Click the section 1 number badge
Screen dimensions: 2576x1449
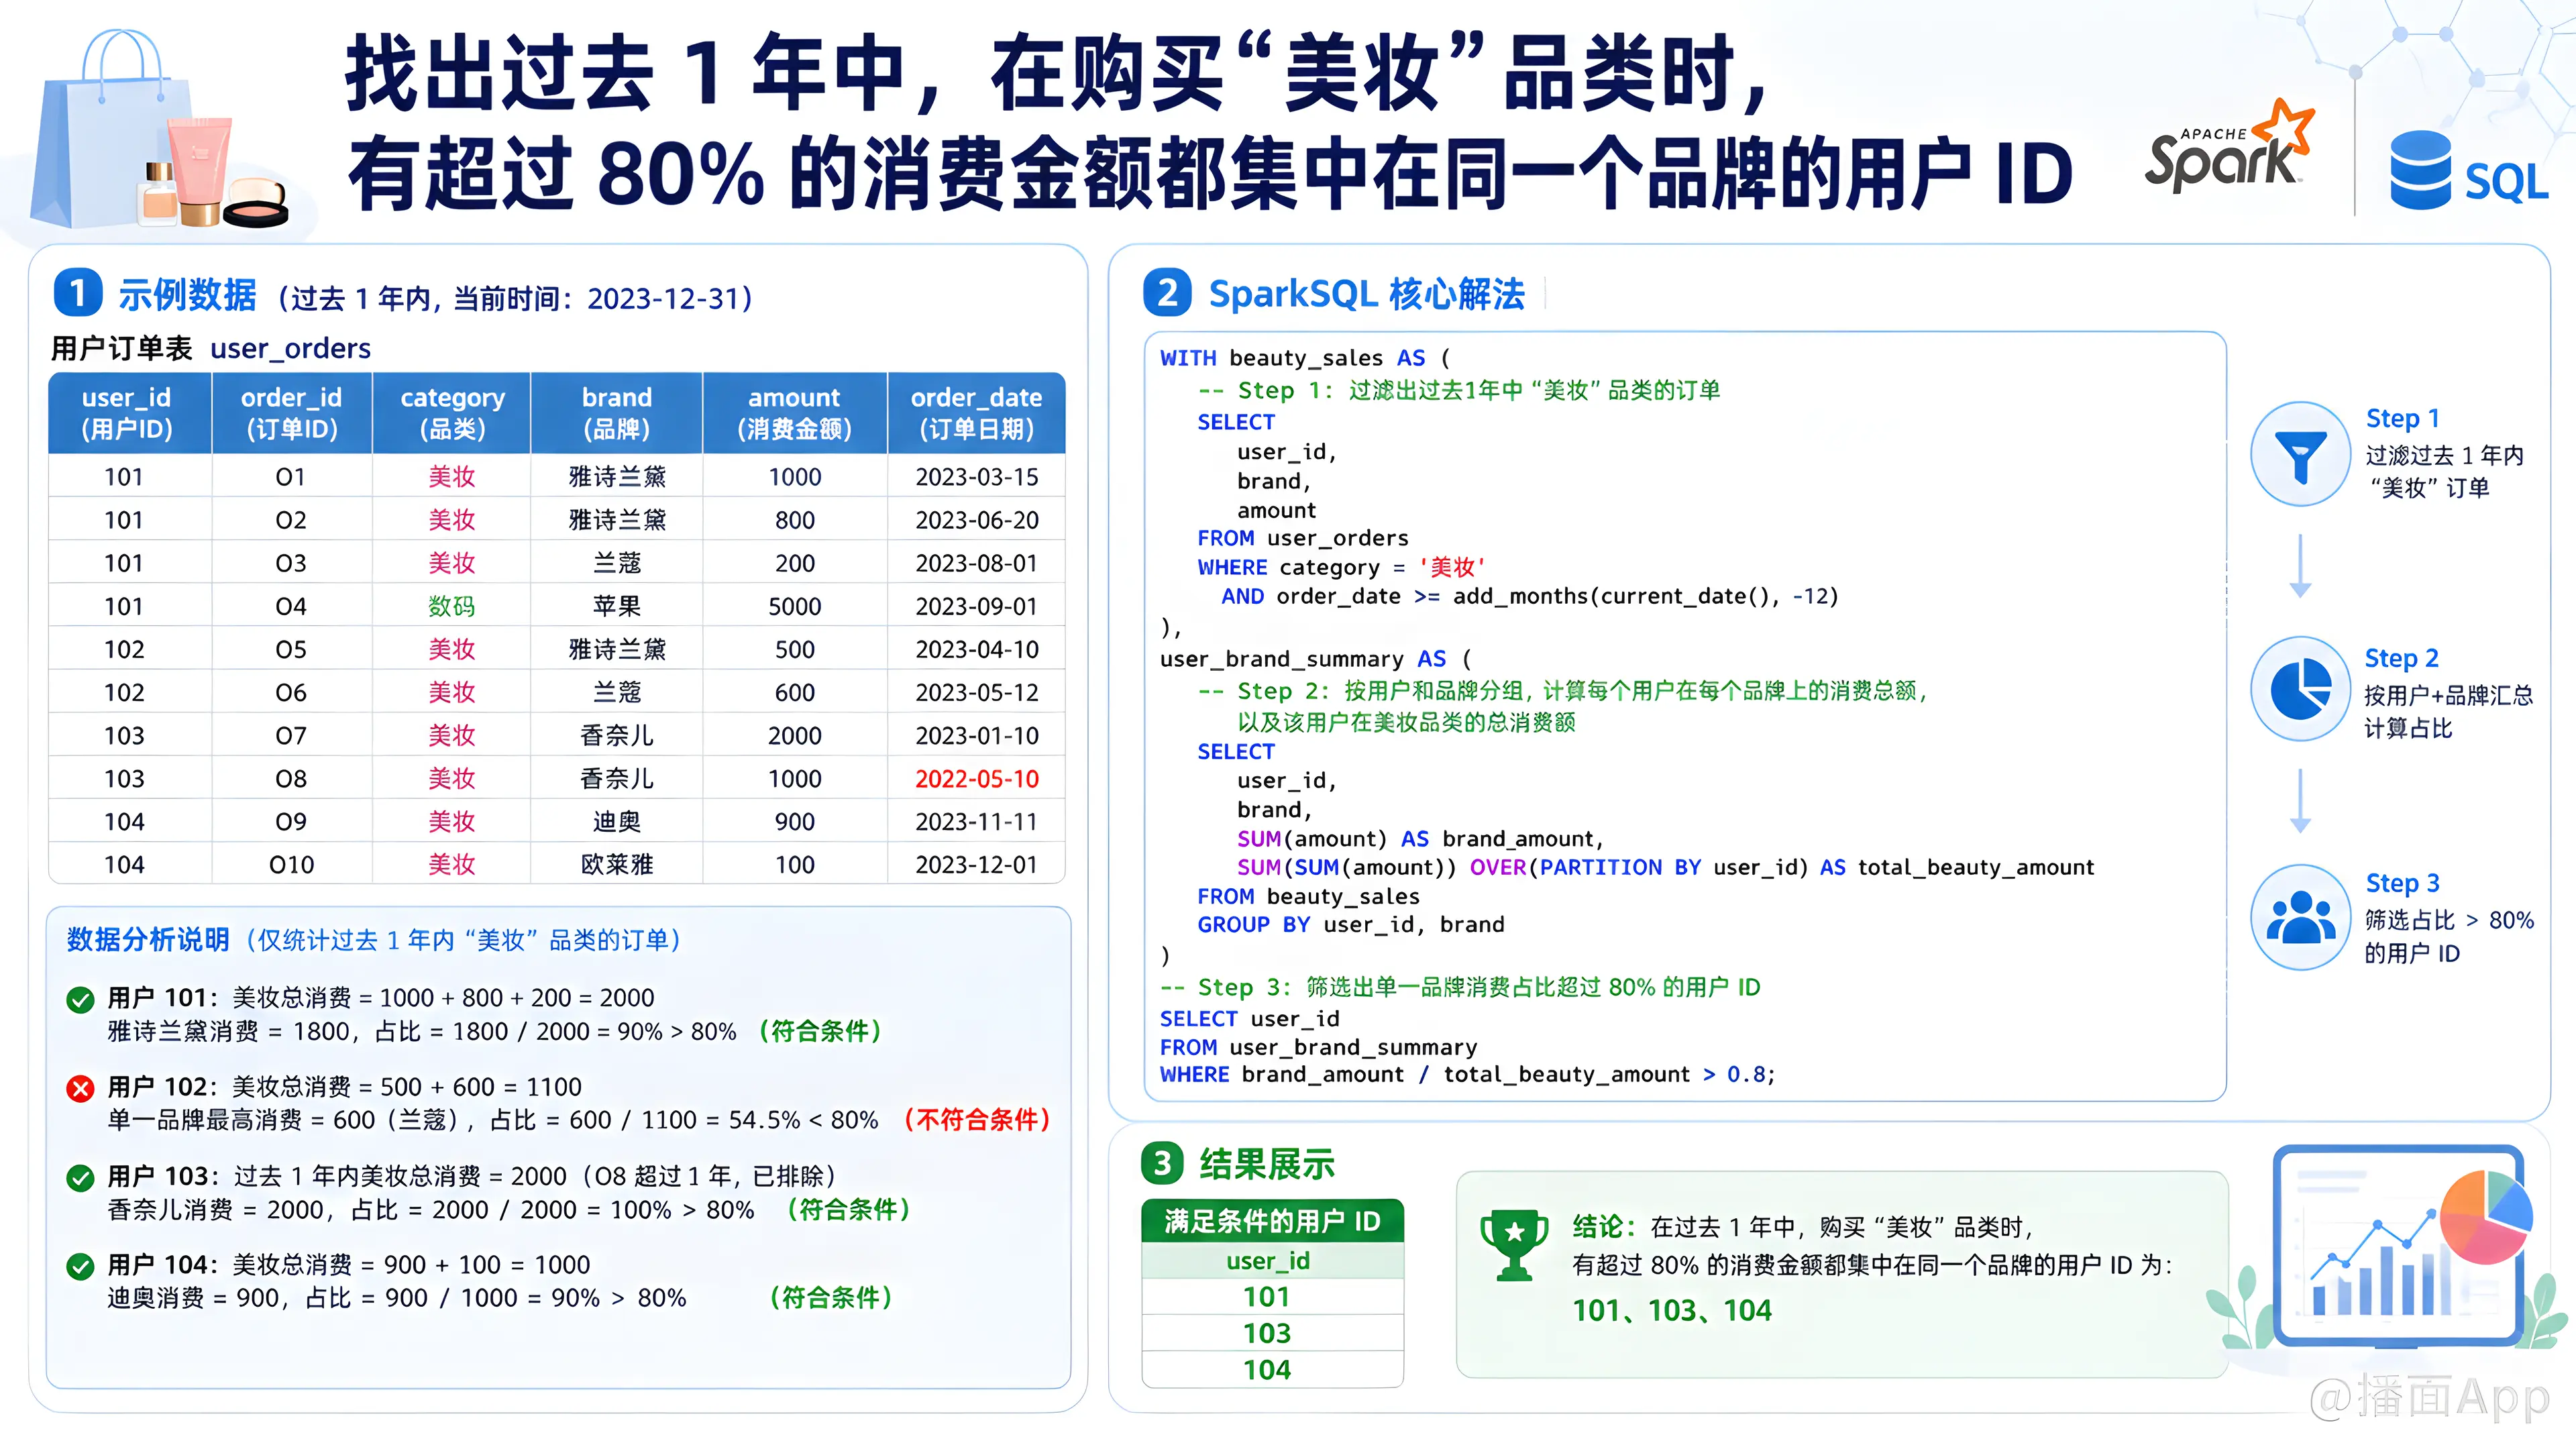pos(77,293)
